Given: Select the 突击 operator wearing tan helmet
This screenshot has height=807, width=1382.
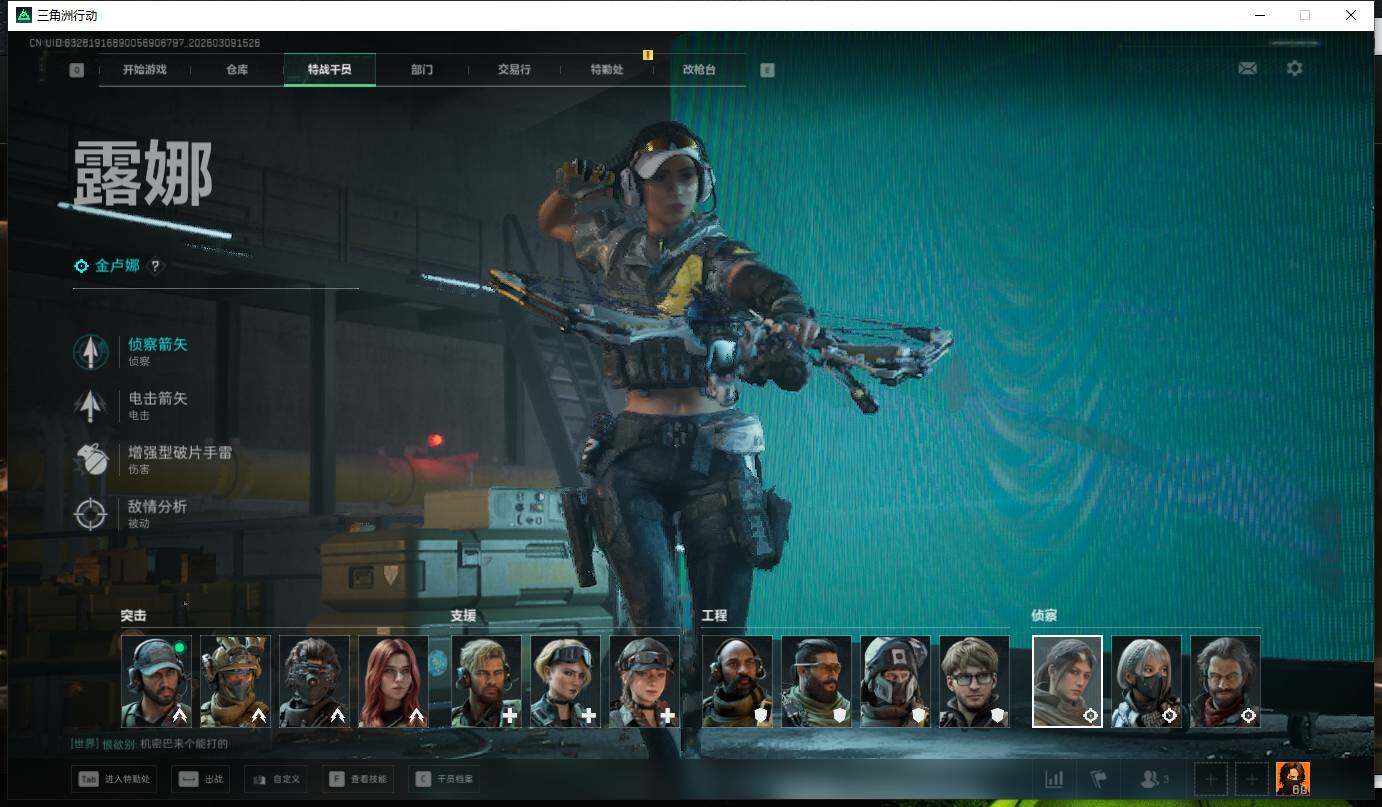Looking at the screenshot, I should (235, 681).
